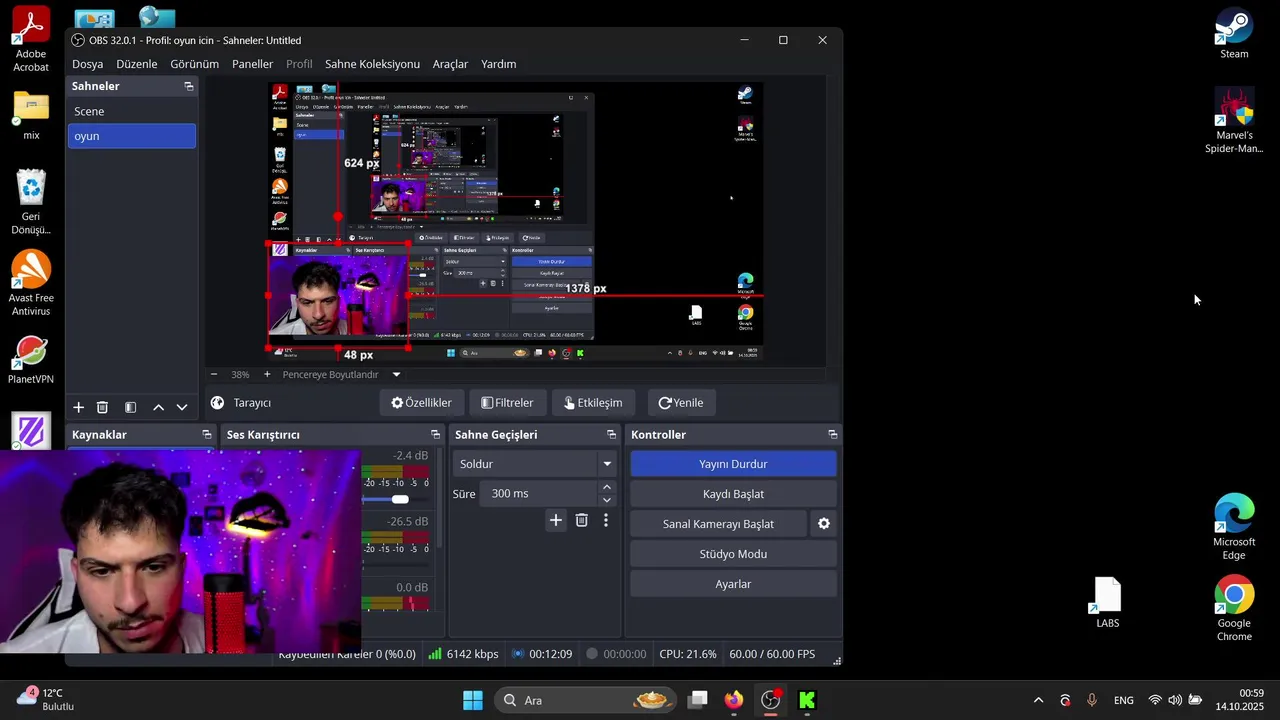Move scene down with the down arrow
The height and width of the screenshot is (720, 1280).
182,407
